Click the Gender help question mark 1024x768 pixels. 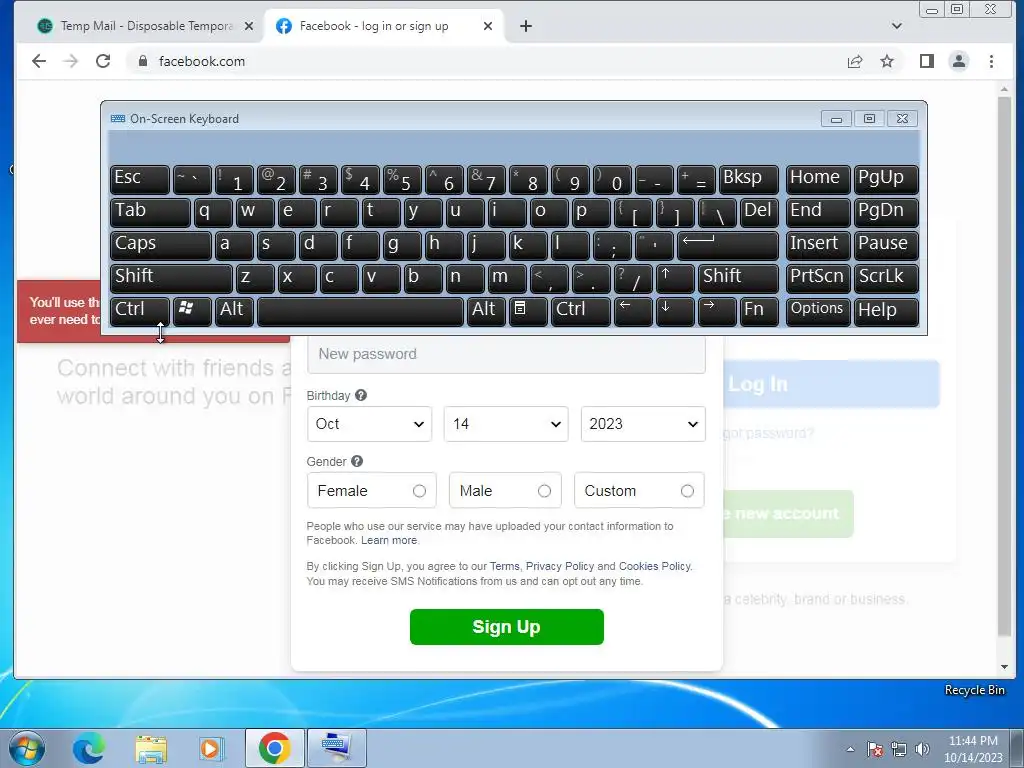357,461
